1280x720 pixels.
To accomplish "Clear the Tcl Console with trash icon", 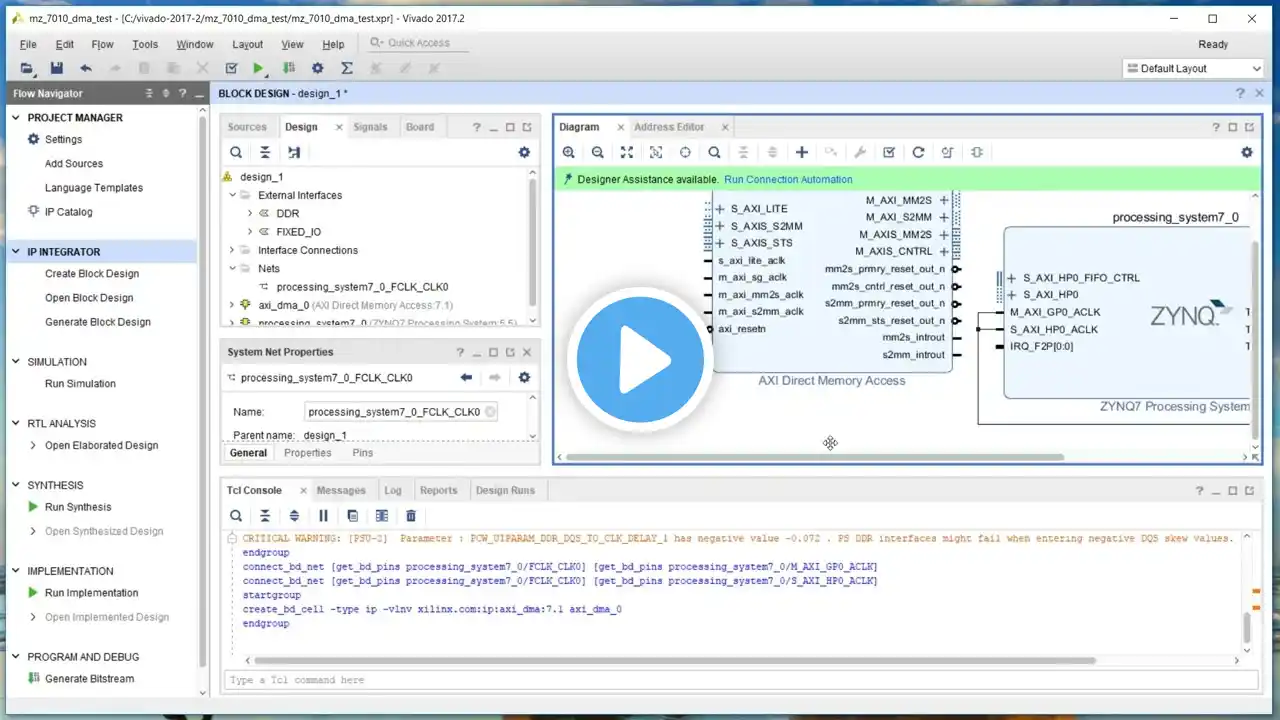I will [x=410, y=516].
